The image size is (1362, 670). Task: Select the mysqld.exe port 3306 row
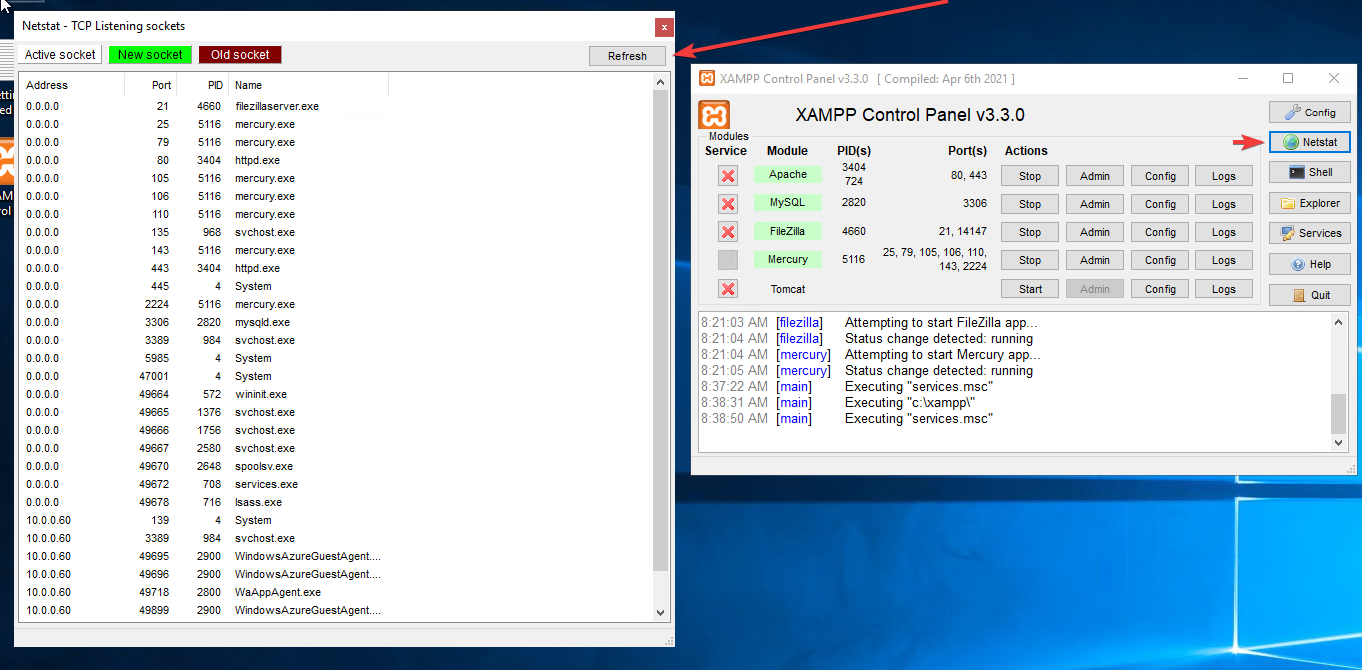click(205, 322)
